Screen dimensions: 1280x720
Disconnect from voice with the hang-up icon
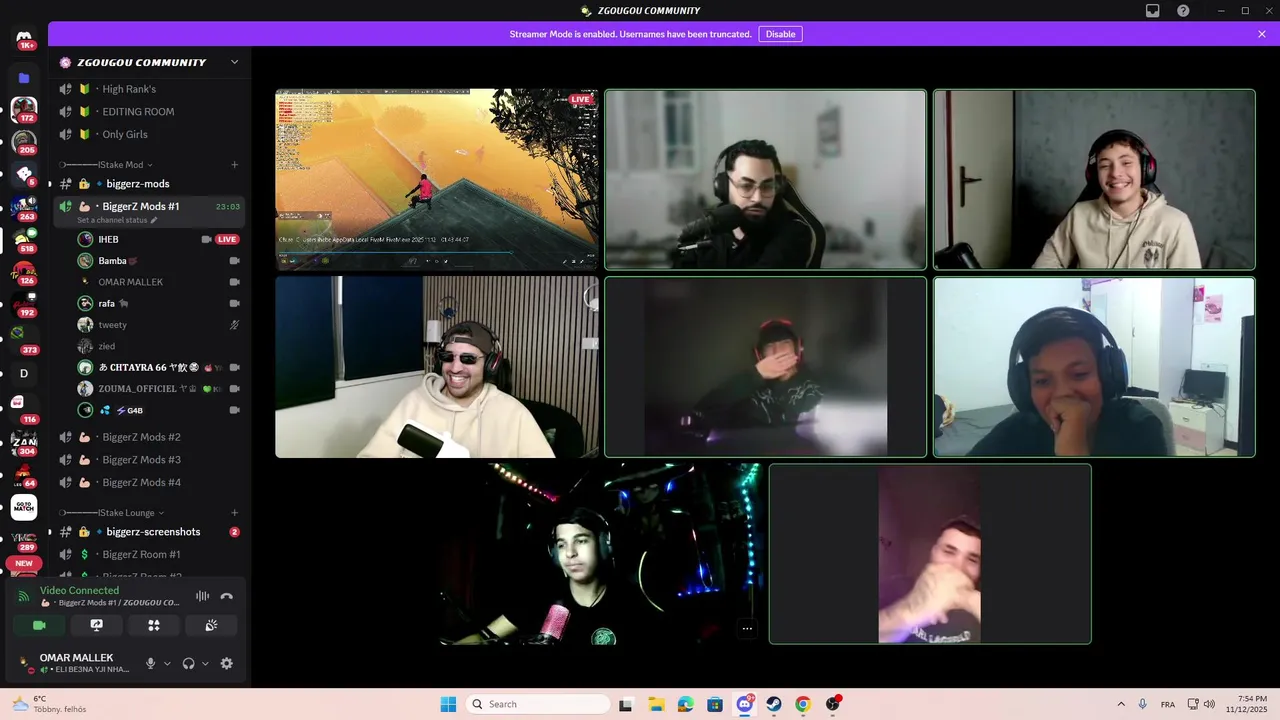tap(227, 596)
